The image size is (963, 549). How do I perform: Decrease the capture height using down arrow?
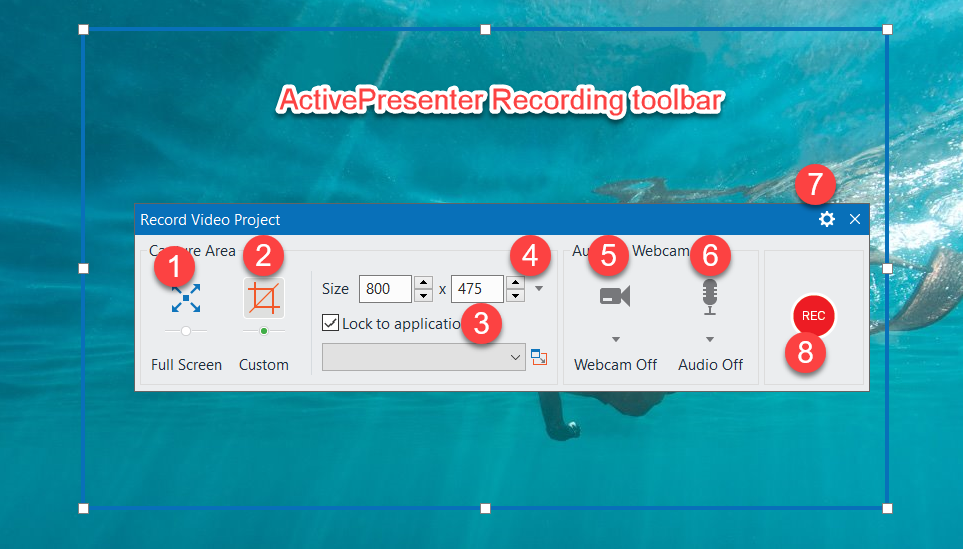(x=515, y=295)
